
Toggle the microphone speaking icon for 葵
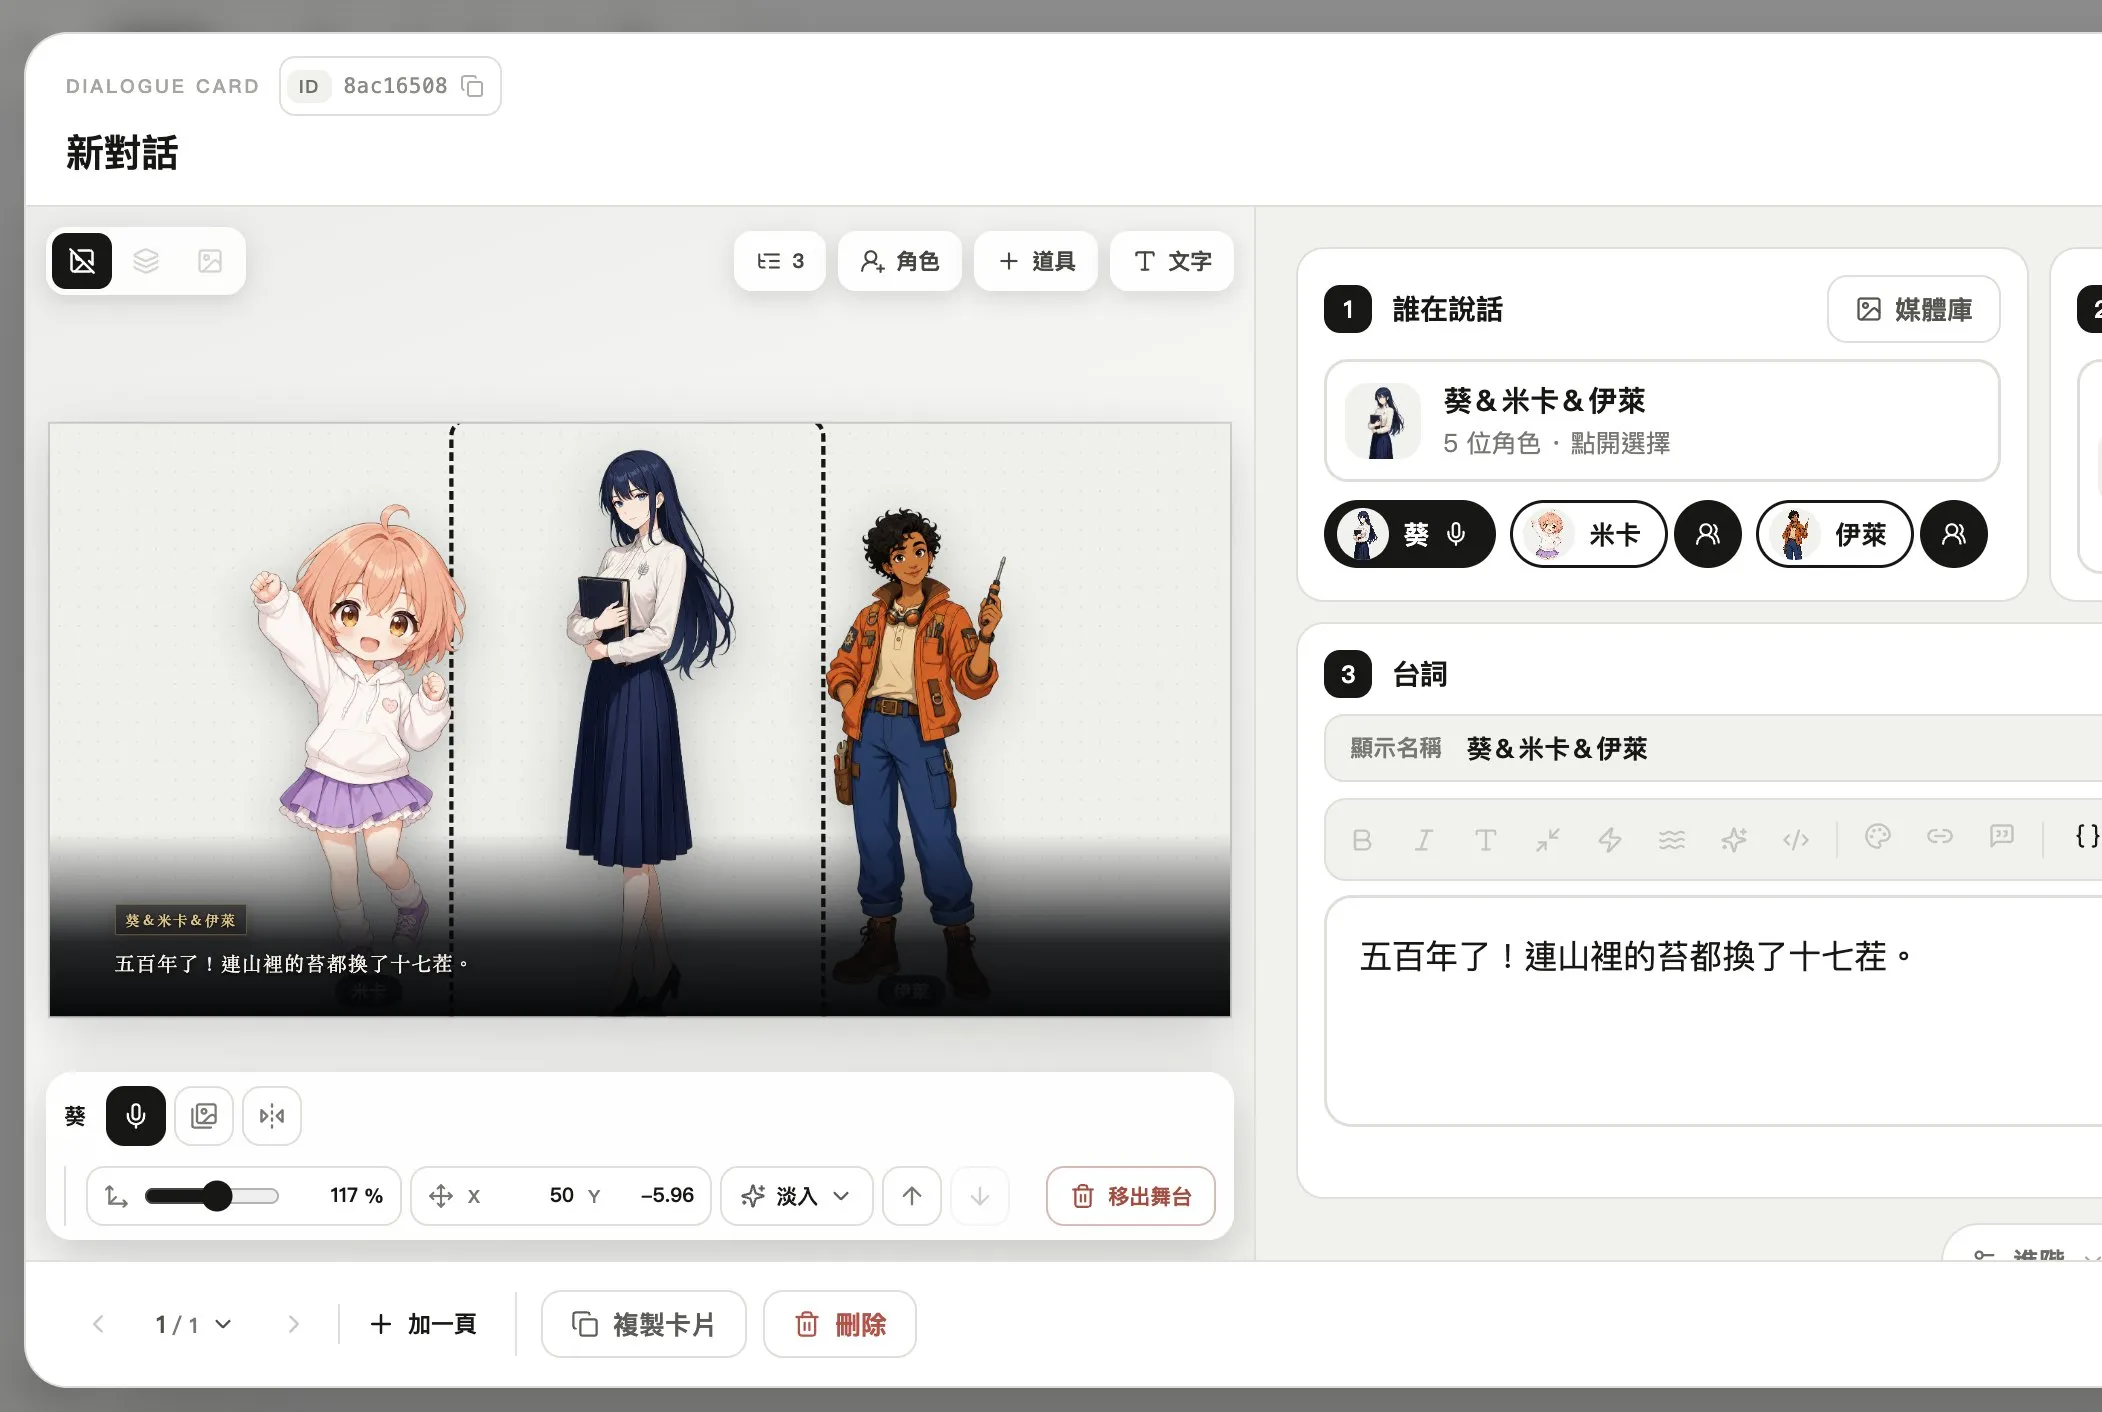(136, 1116)
